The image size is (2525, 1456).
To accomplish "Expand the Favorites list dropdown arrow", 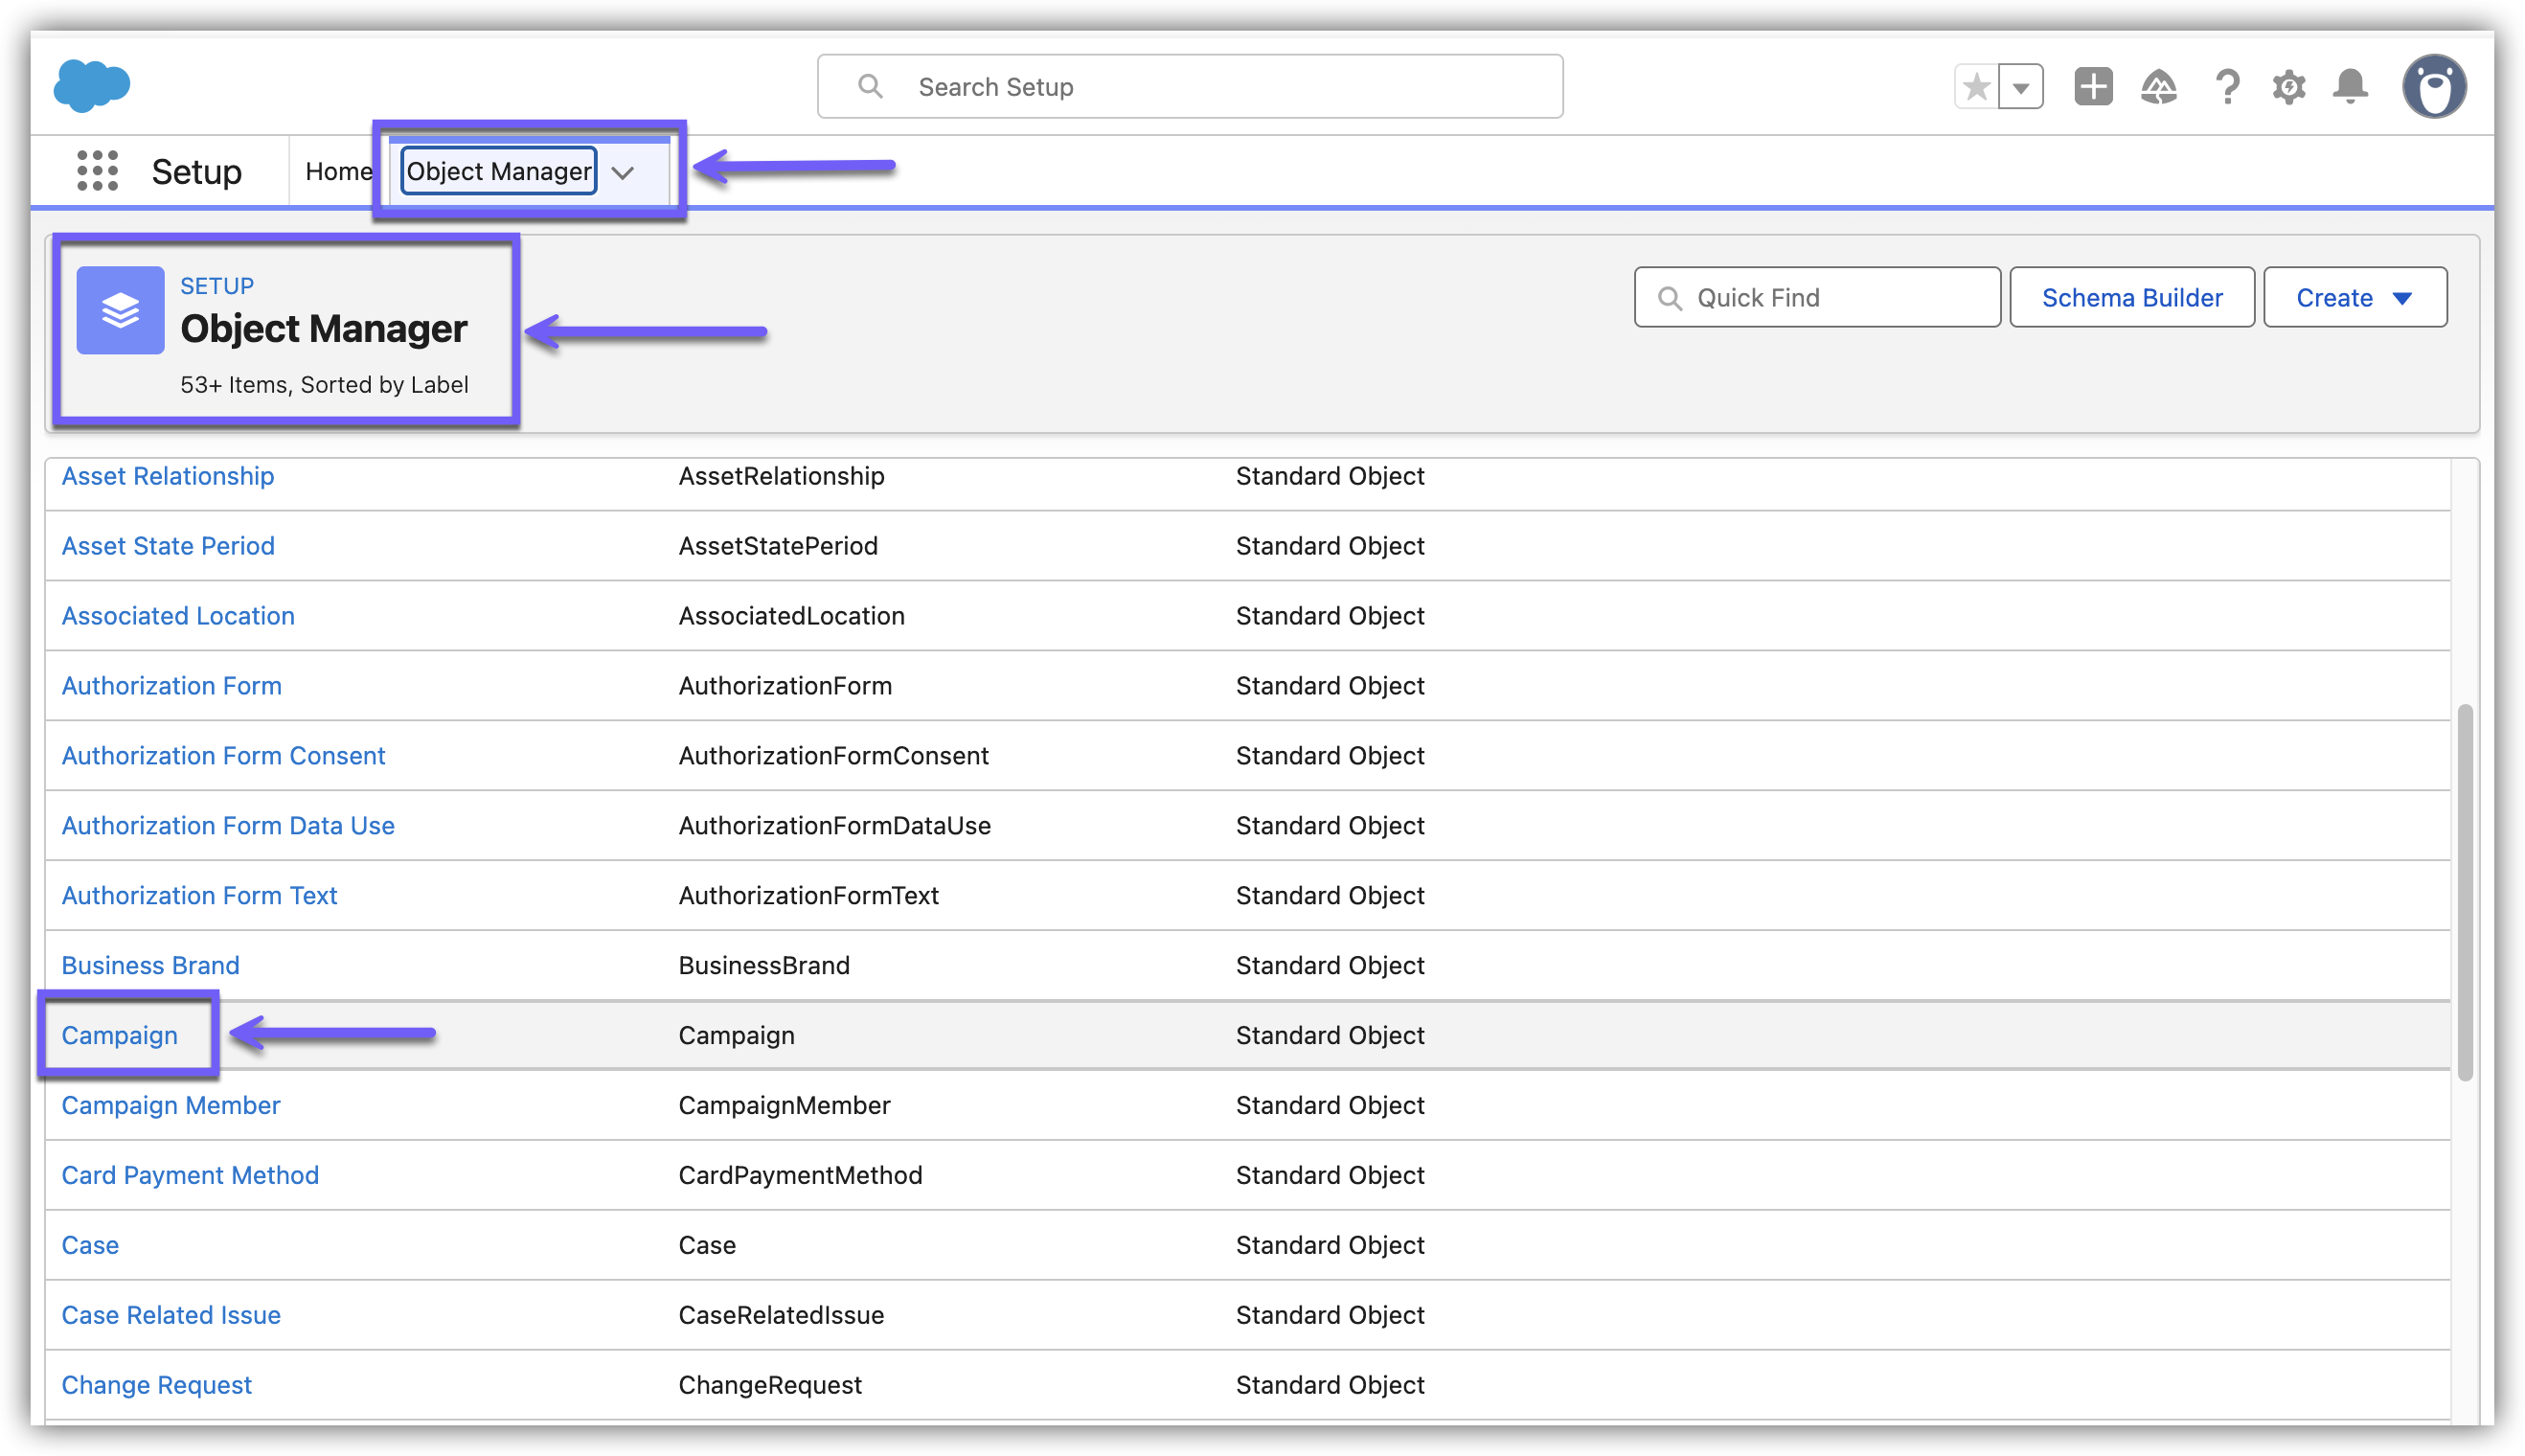I will [x=2020, y=87].
